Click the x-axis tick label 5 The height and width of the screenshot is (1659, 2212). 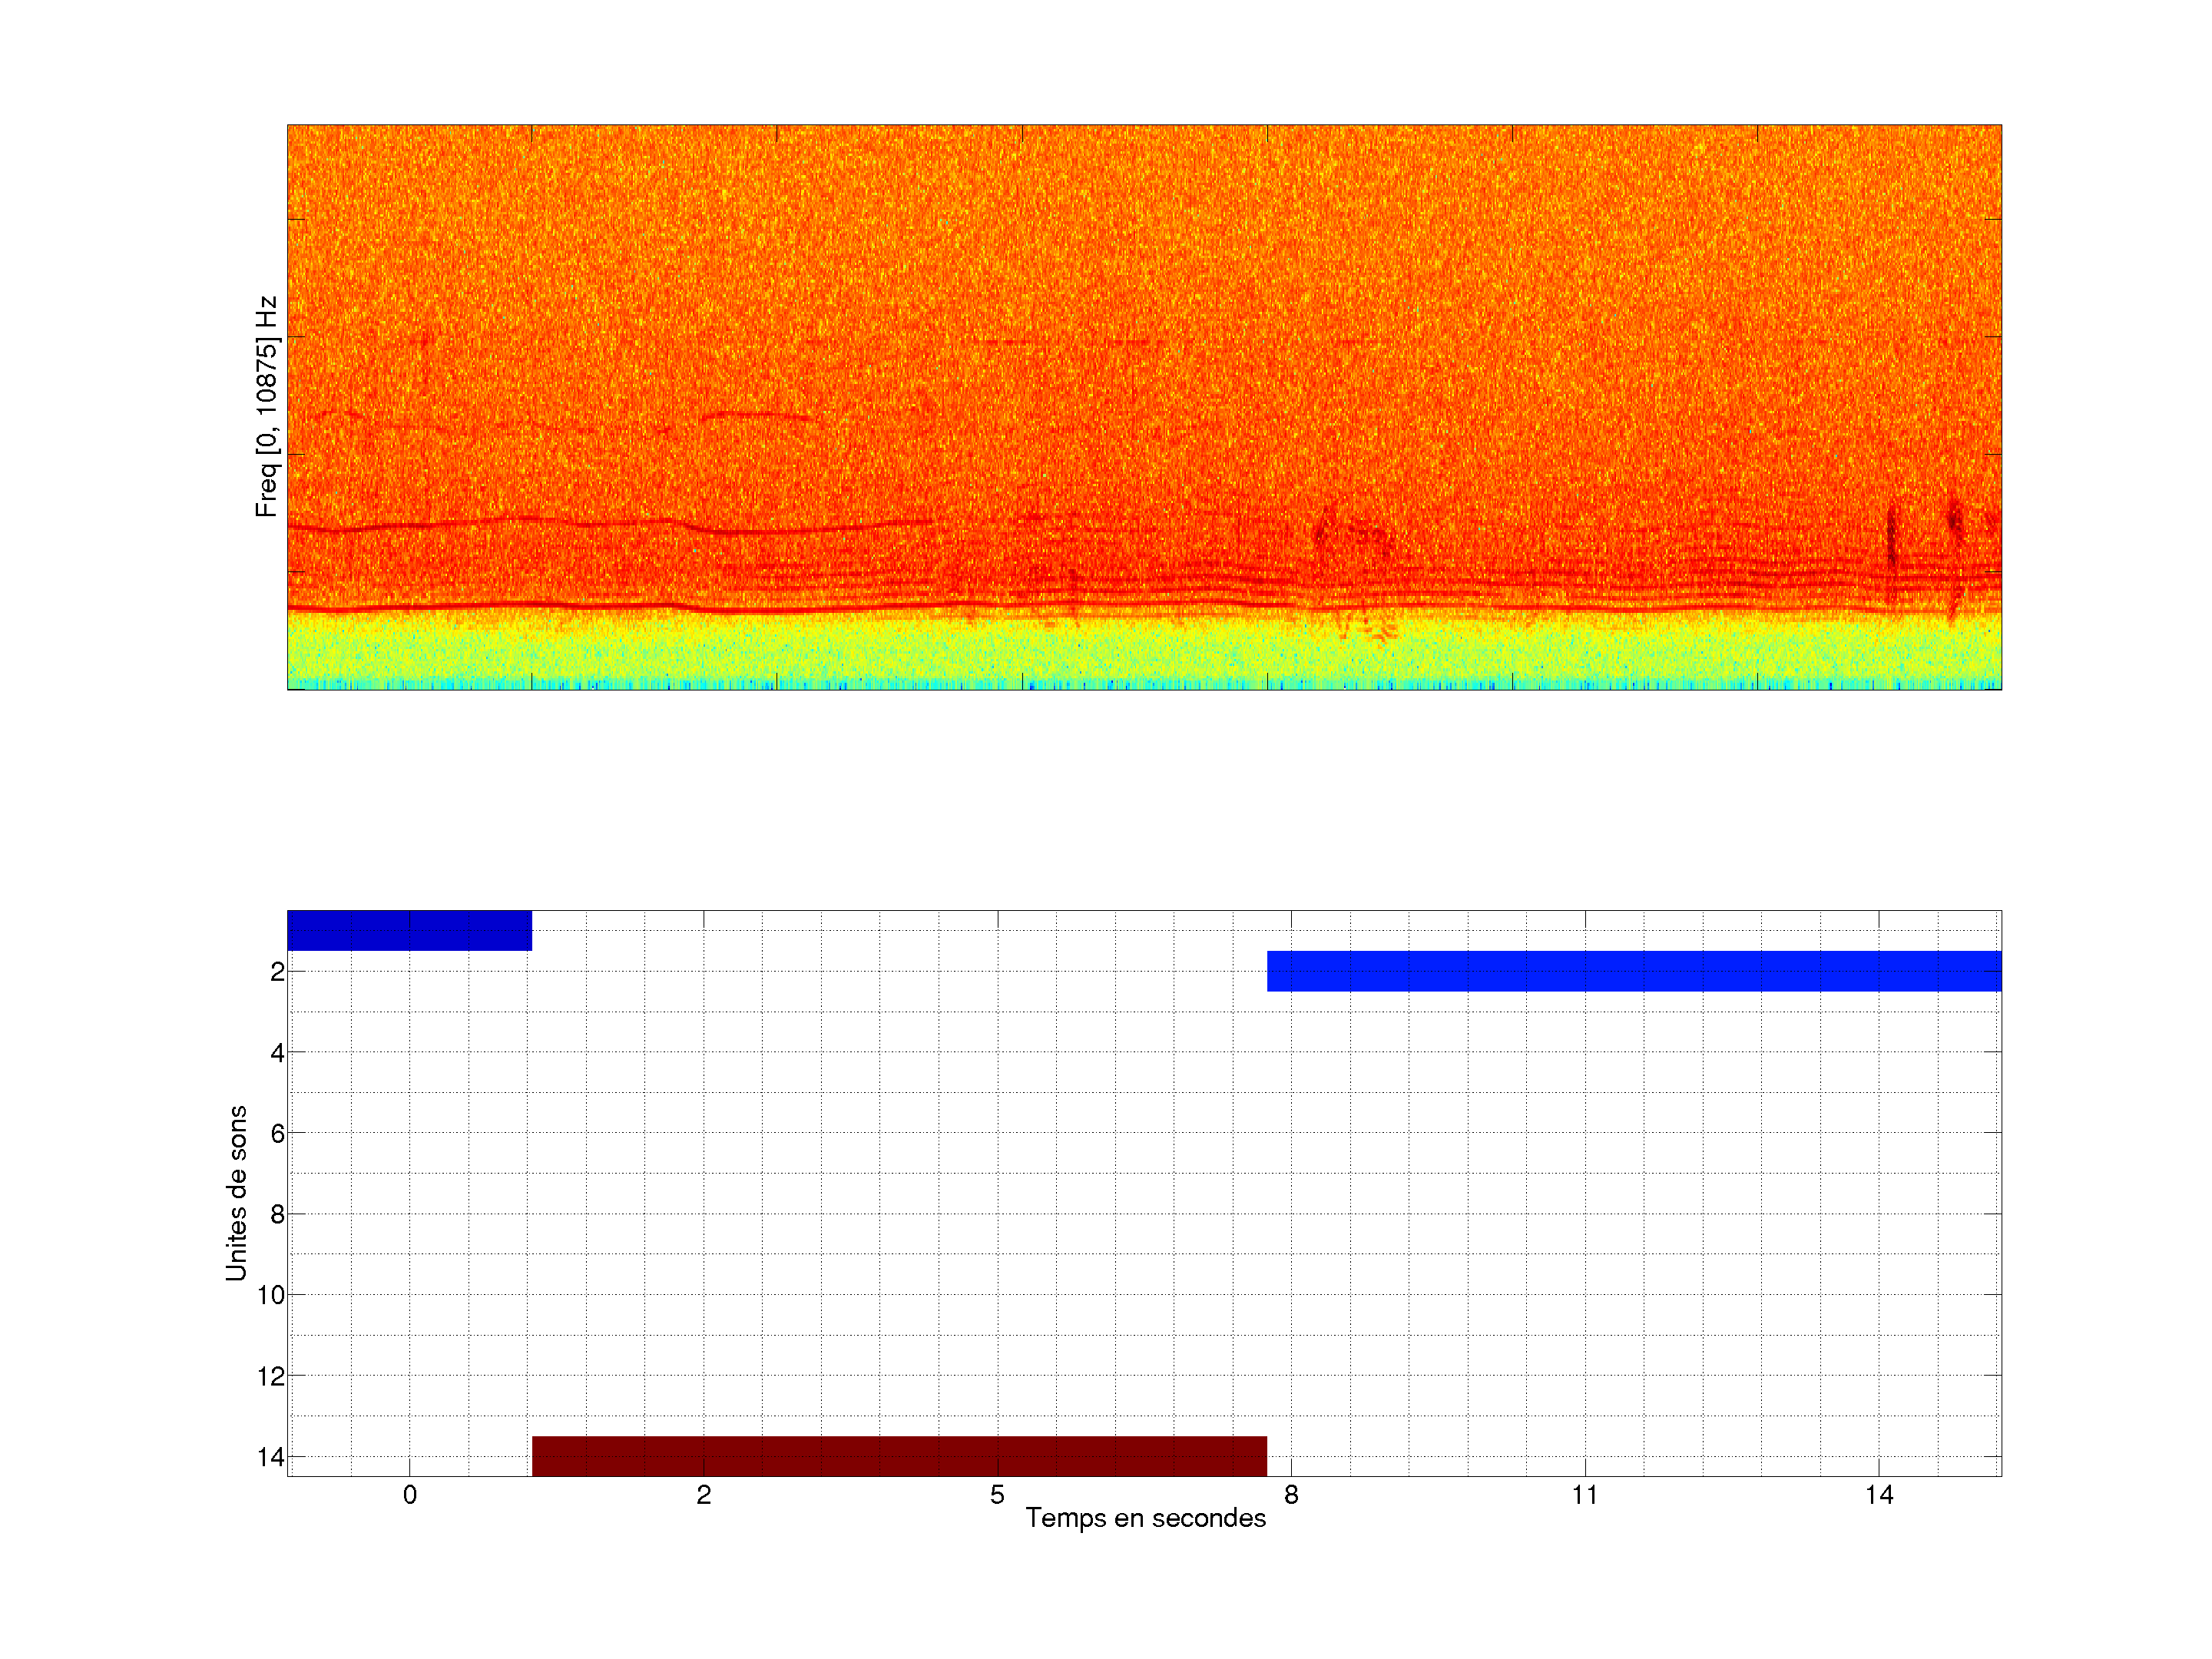coord(997,1495)
